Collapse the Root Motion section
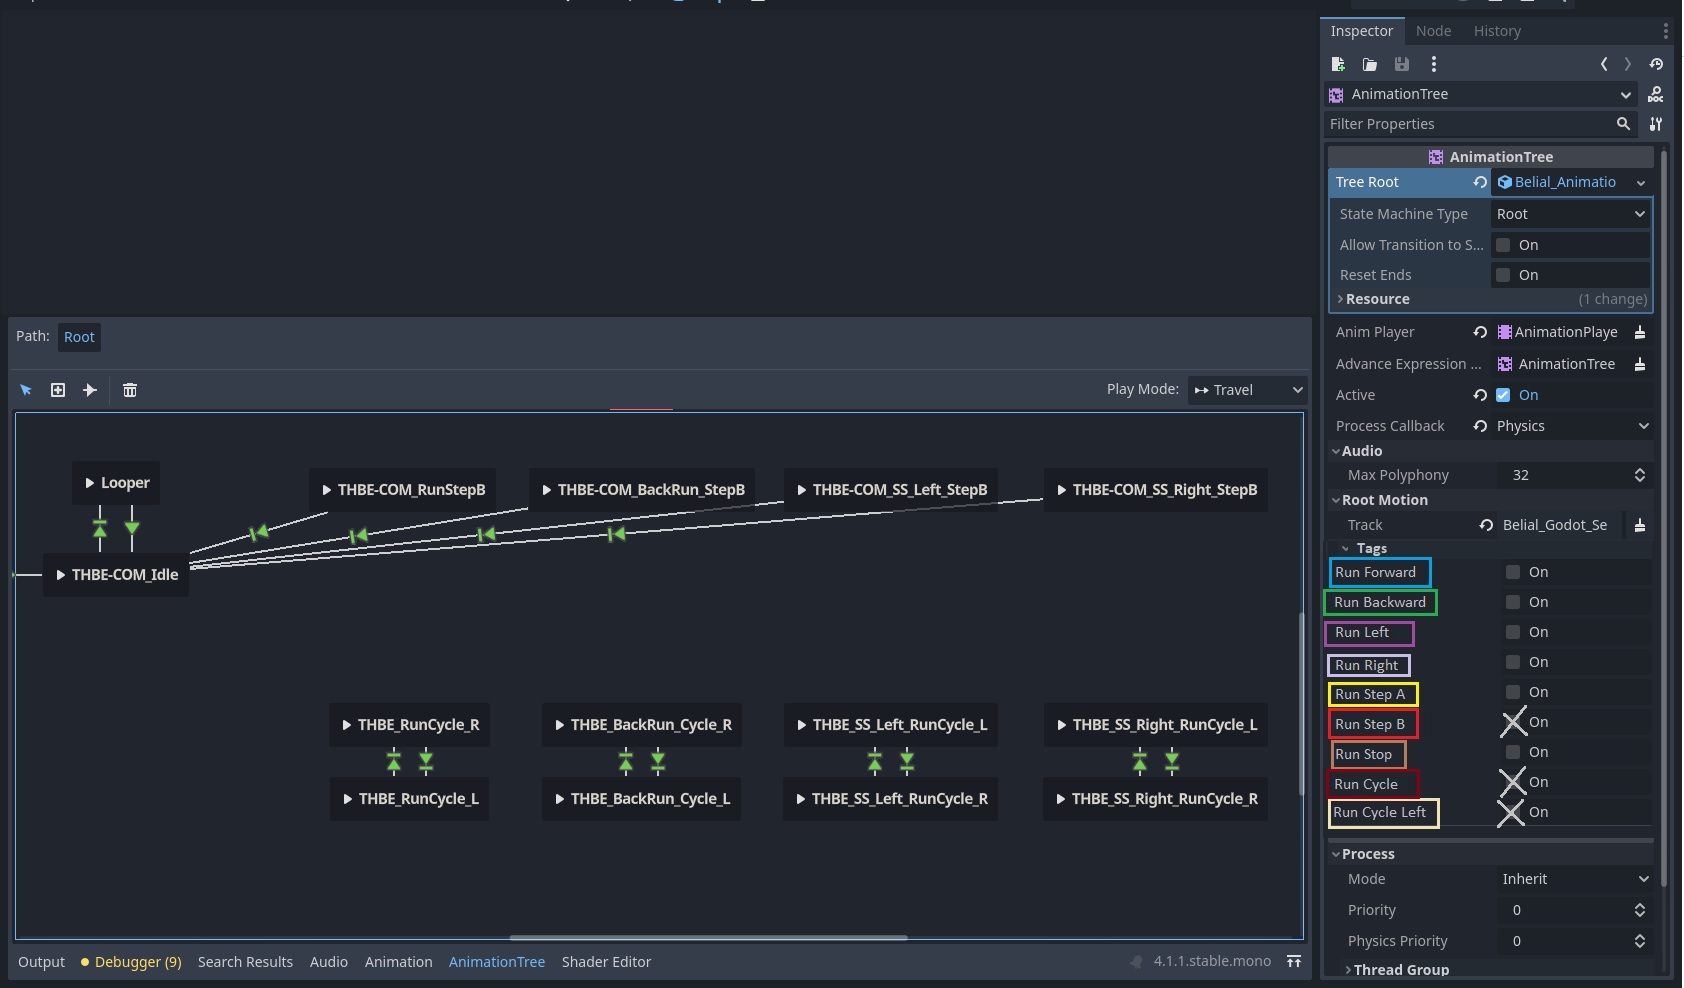 click(1337, 500)
